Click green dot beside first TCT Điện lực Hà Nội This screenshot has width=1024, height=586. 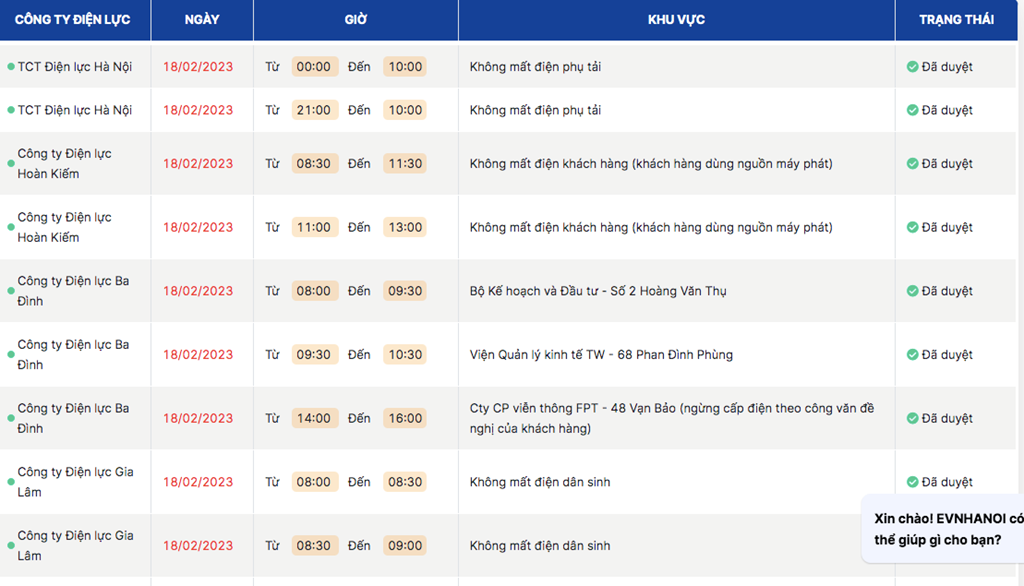pyautogui.click(x=10, y=67)
